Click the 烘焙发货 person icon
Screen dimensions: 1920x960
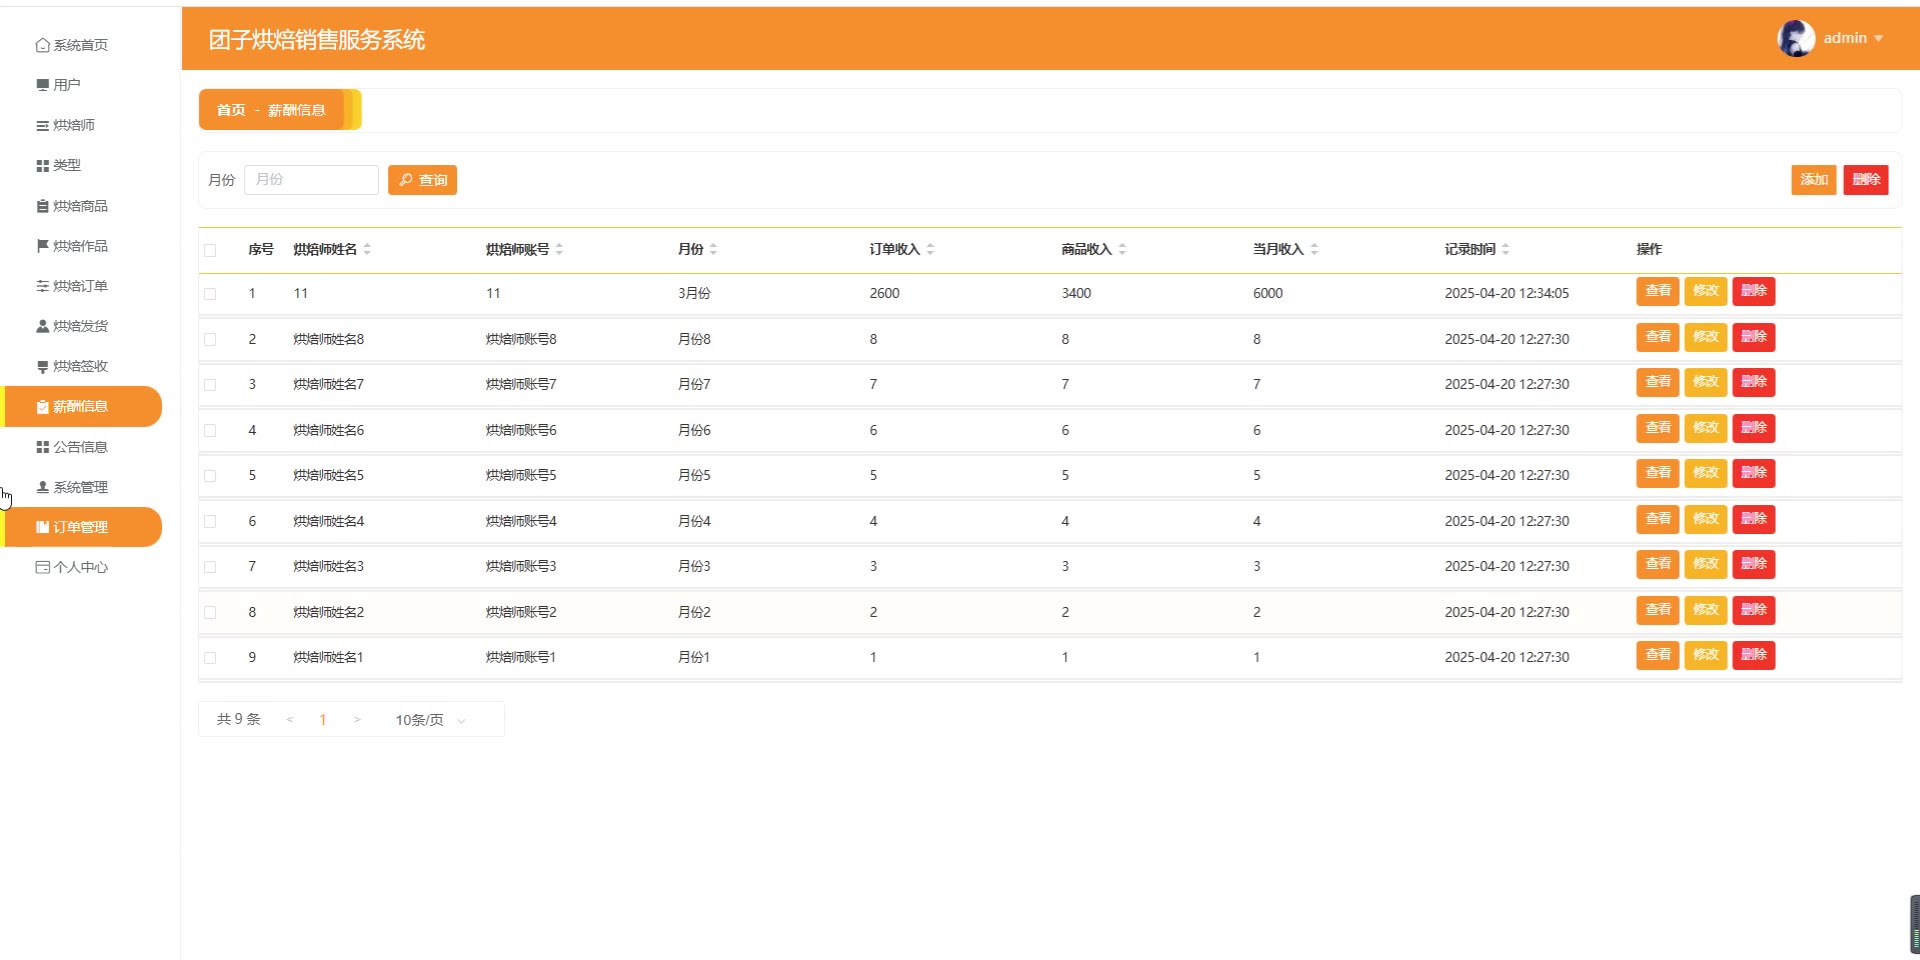tap(42, 326)
